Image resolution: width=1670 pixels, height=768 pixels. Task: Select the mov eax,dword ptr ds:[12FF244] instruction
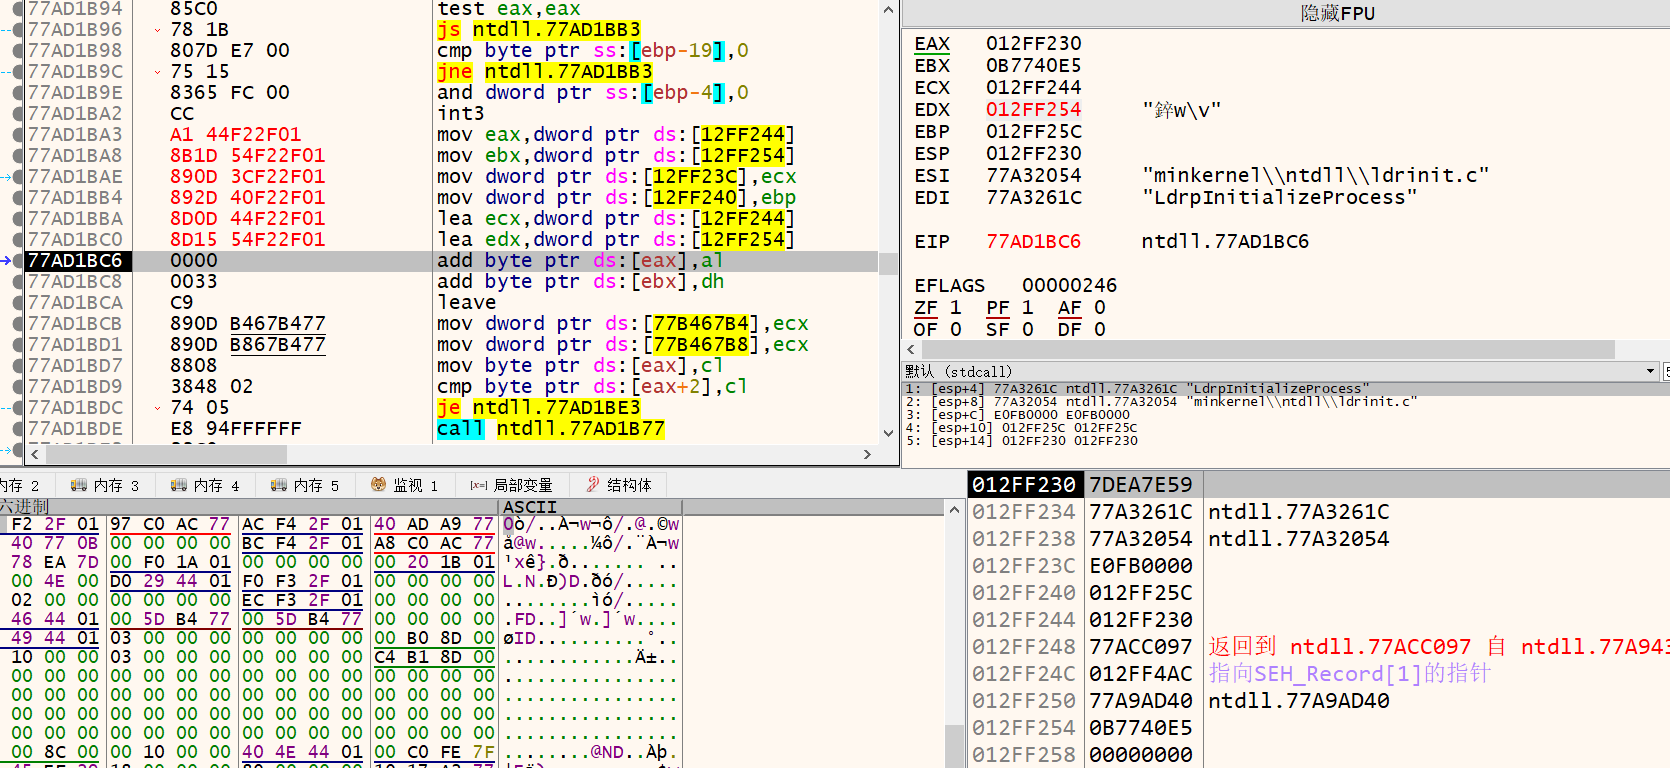point(616,135)
